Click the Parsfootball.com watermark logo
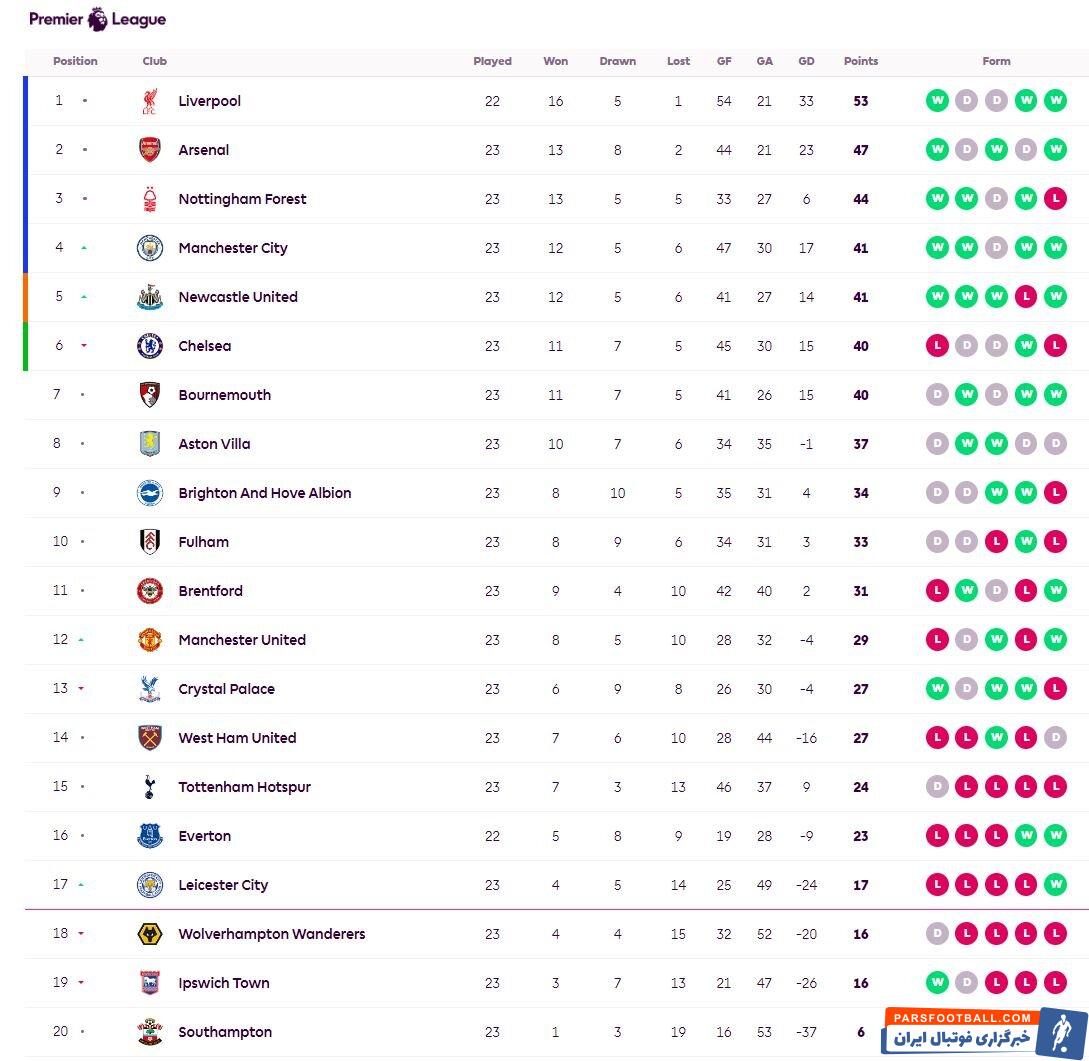This screenshot has height=1061, width=1089. (984, 1031)
